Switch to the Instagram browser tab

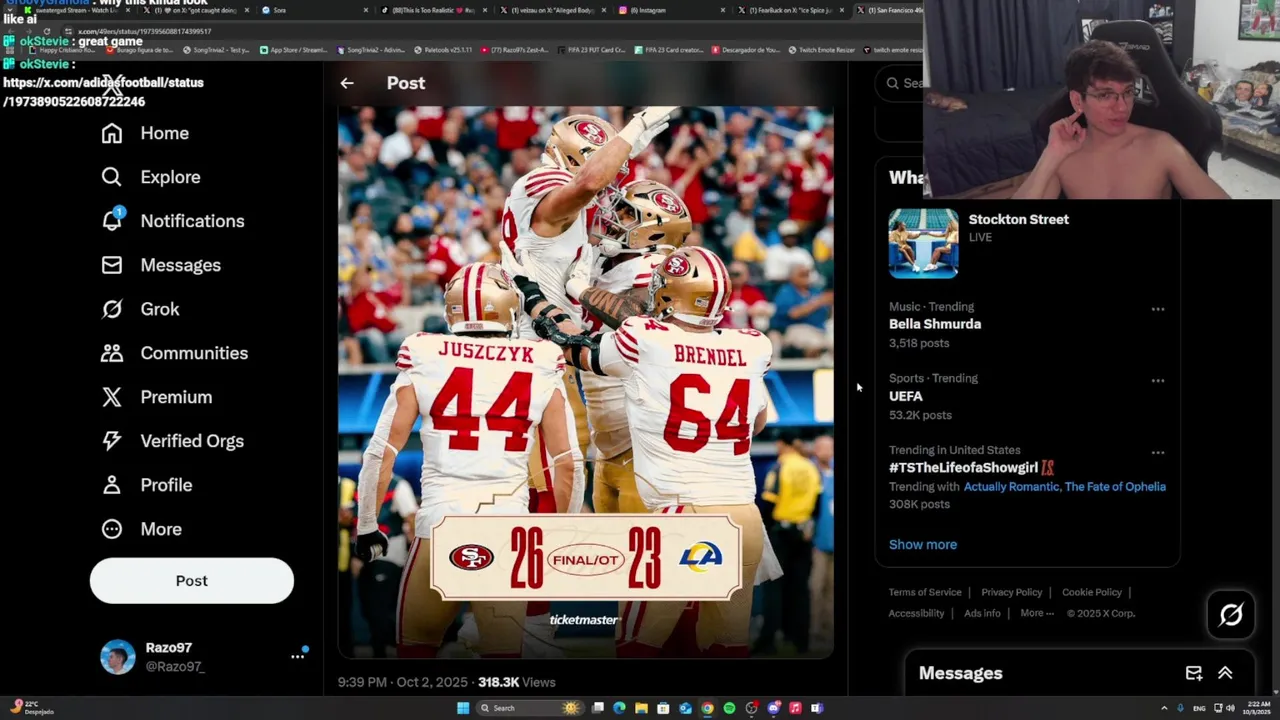coord(674,10)
